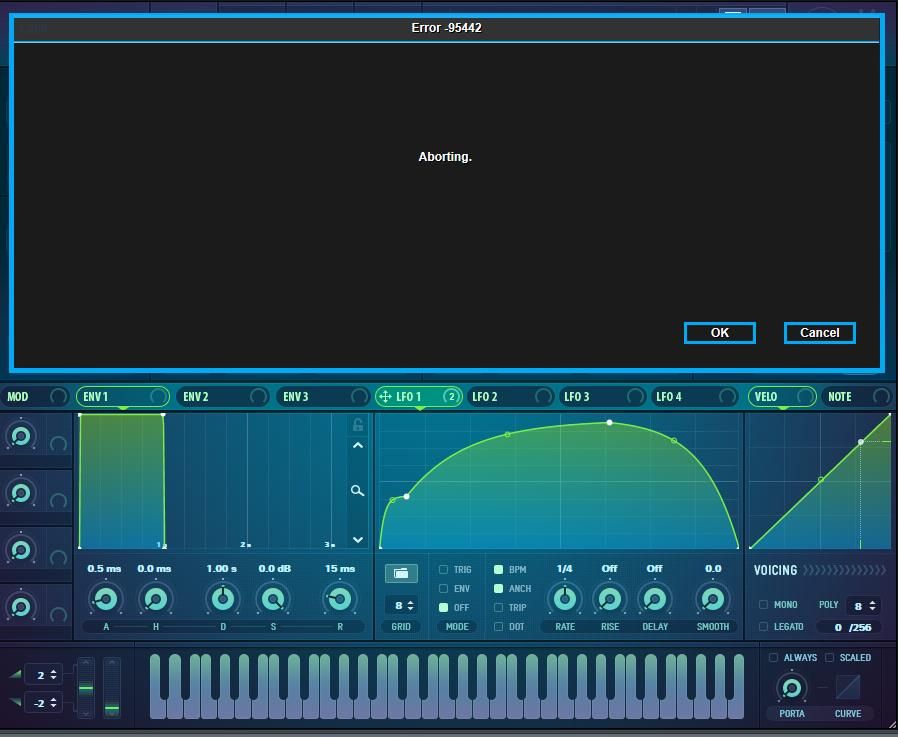Click Cancel in the error dialog
The image size is (898, 737).
pos(820,333)
